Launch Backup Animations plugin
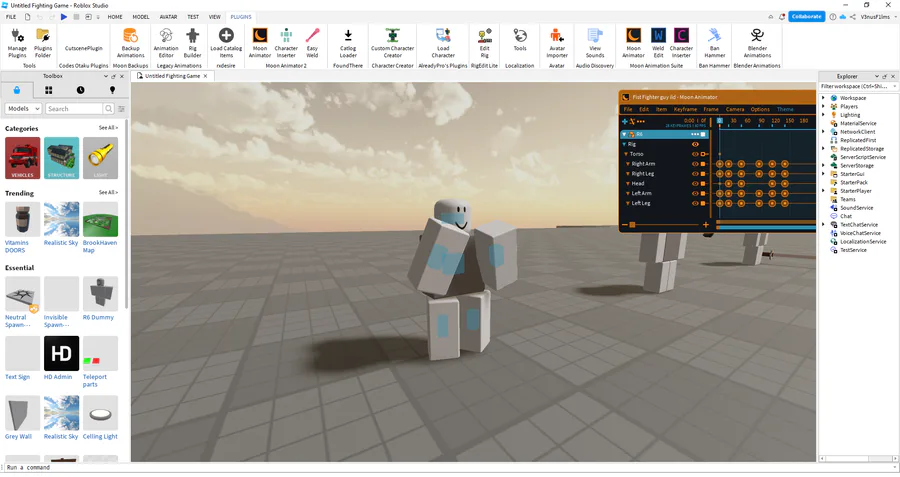Image resolution: width=900 pixels, height=477 pixels. 130,43
